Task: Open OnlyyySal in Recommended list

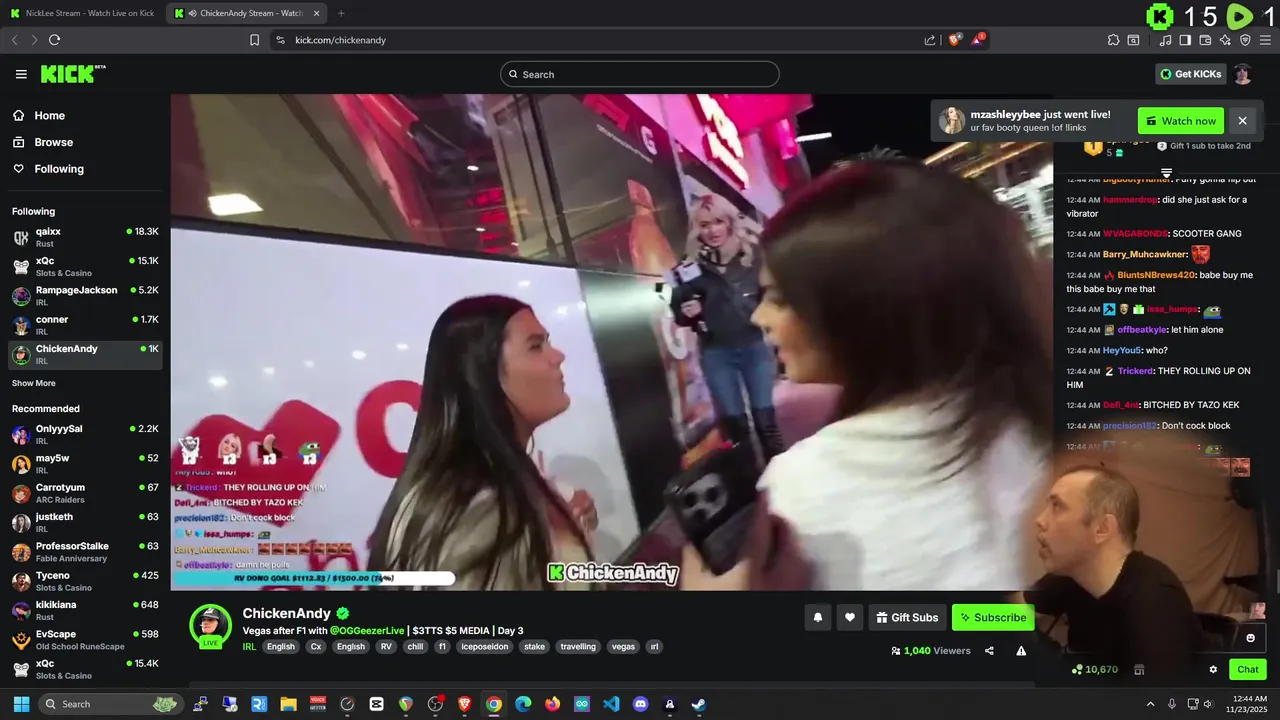Action: (x=85, y=434)
